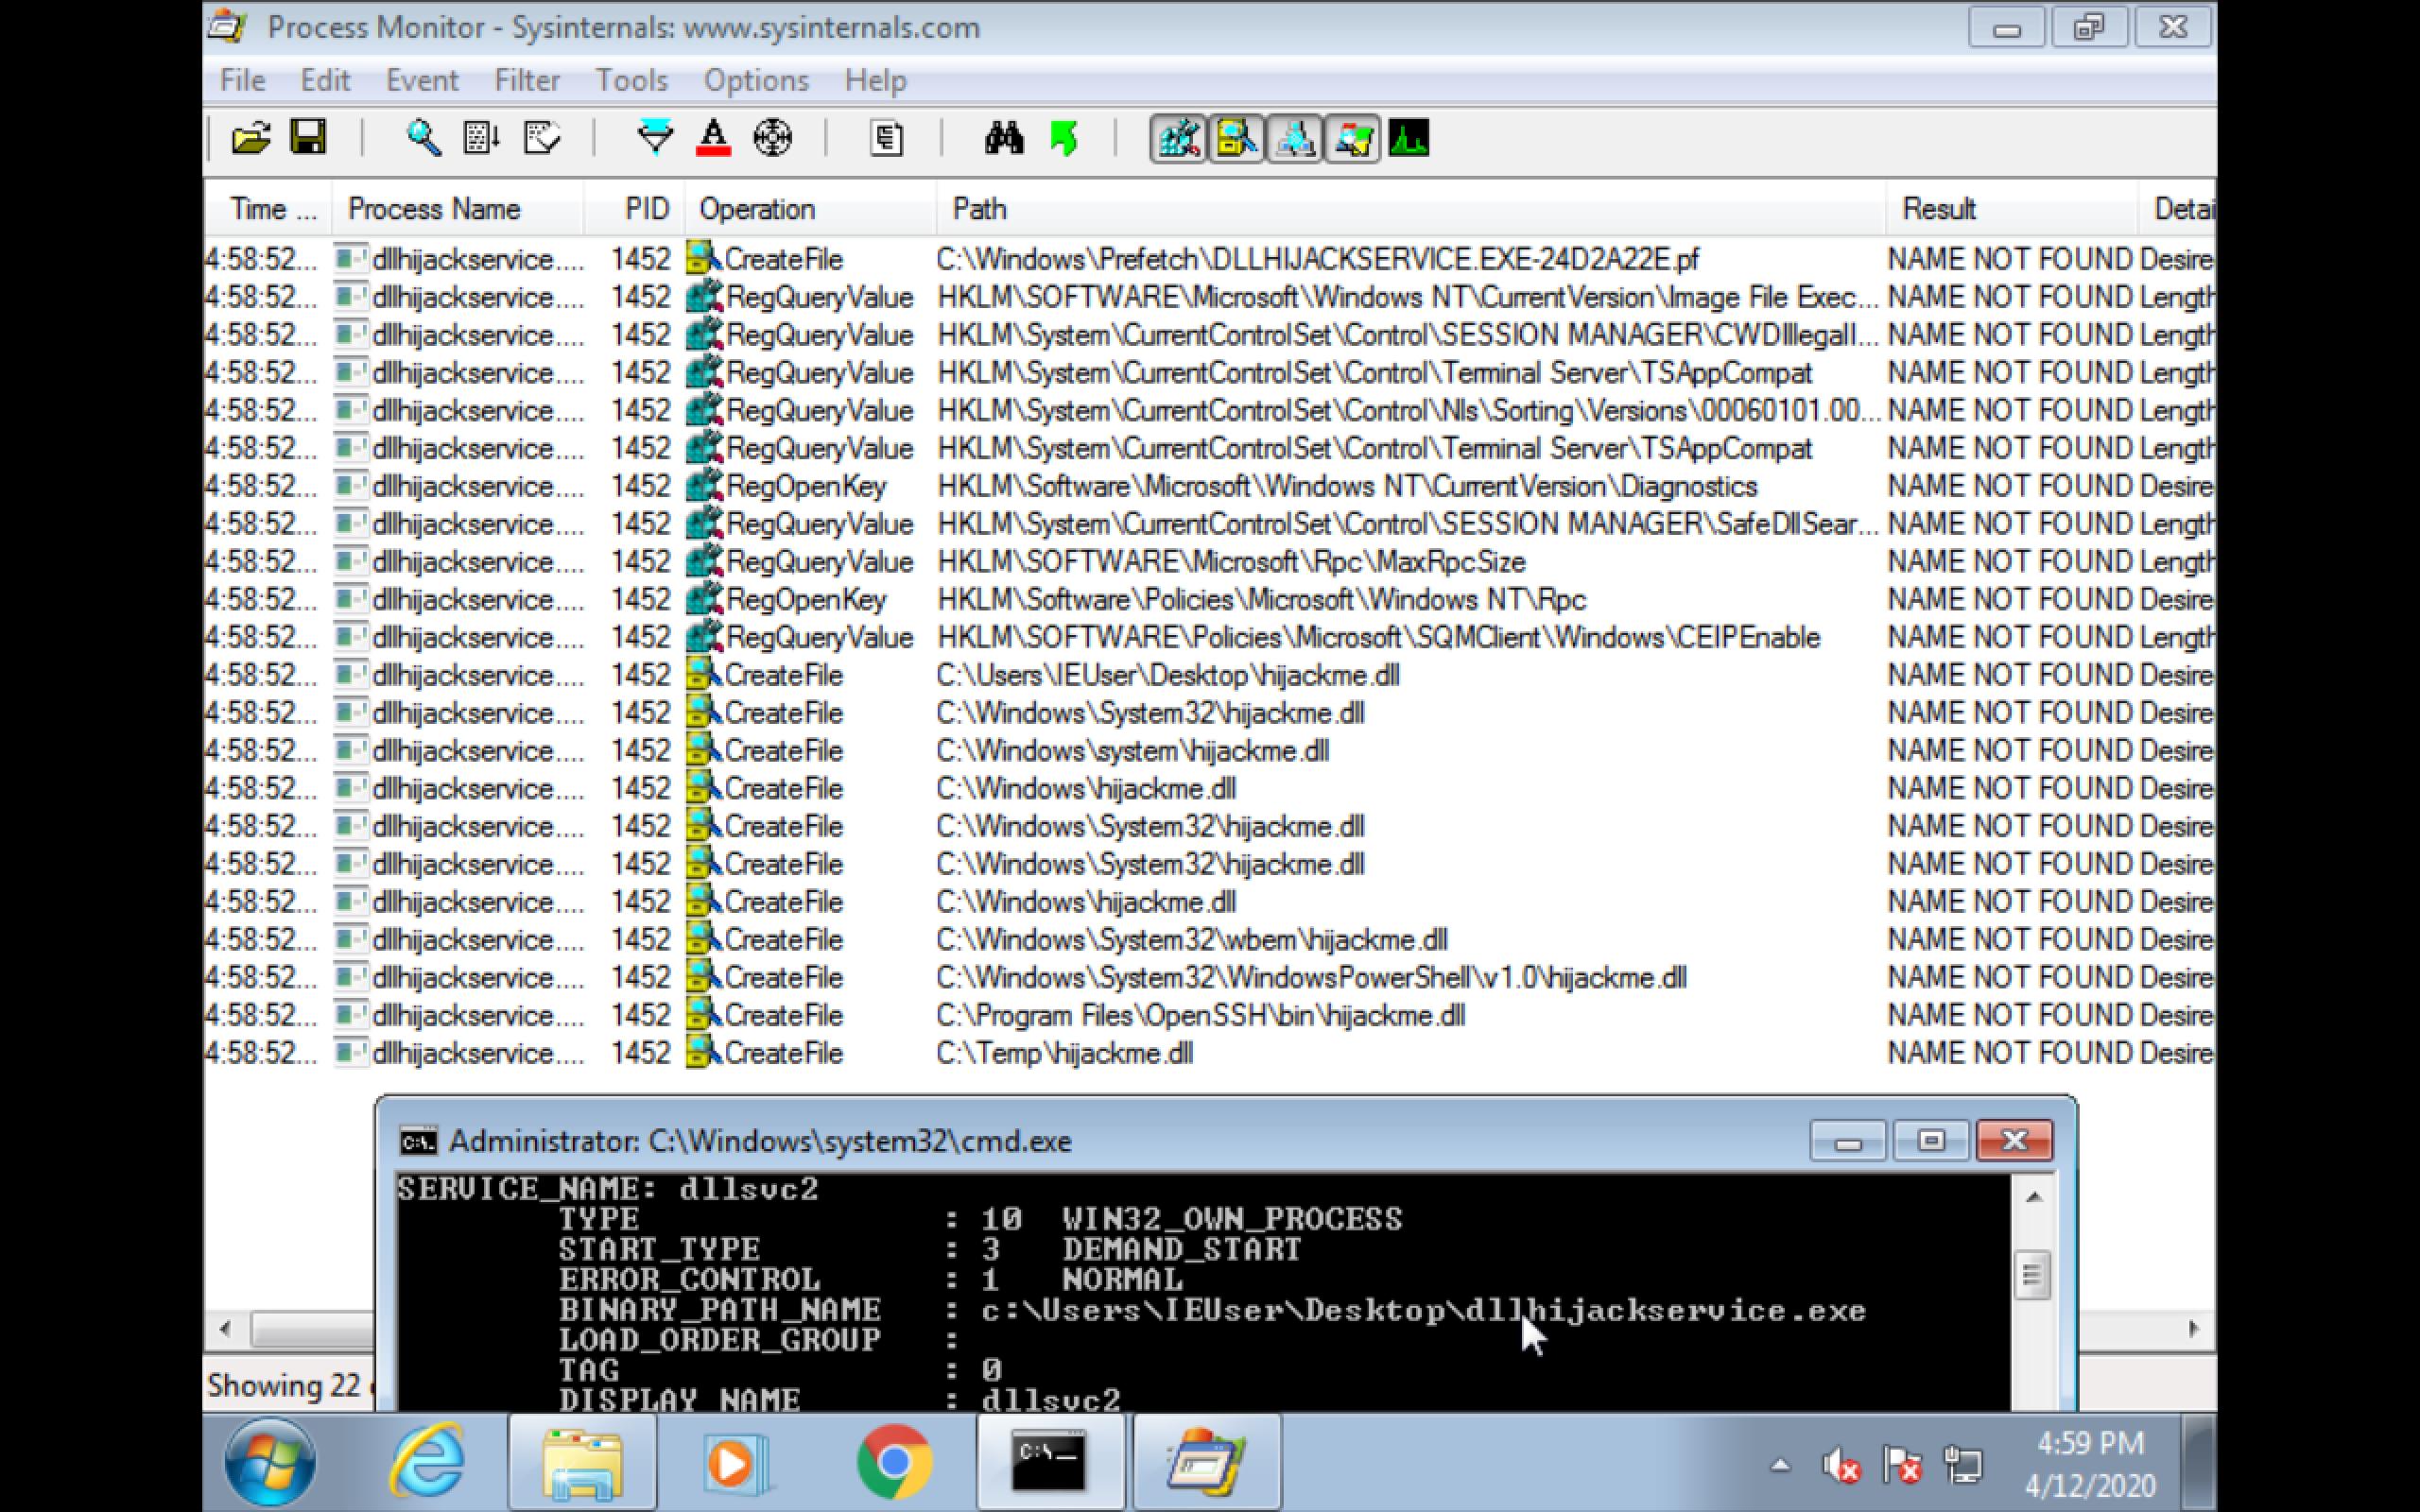Screen dimensions: 2420x1512
Task: Switch to the cmd window via taskbar
Action: 1049,1464
